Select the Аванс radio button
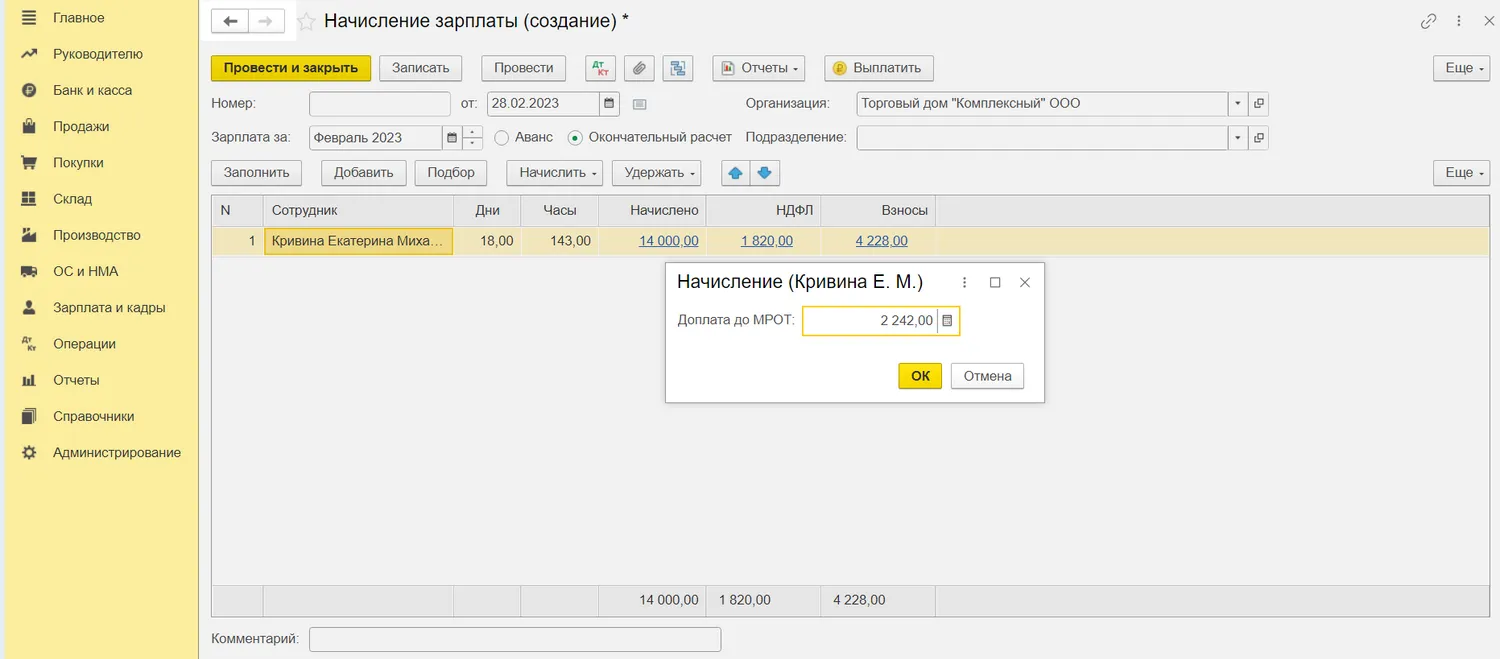Screen dimensions: 1500x659 pyautogui.click(x=502, y=138)
